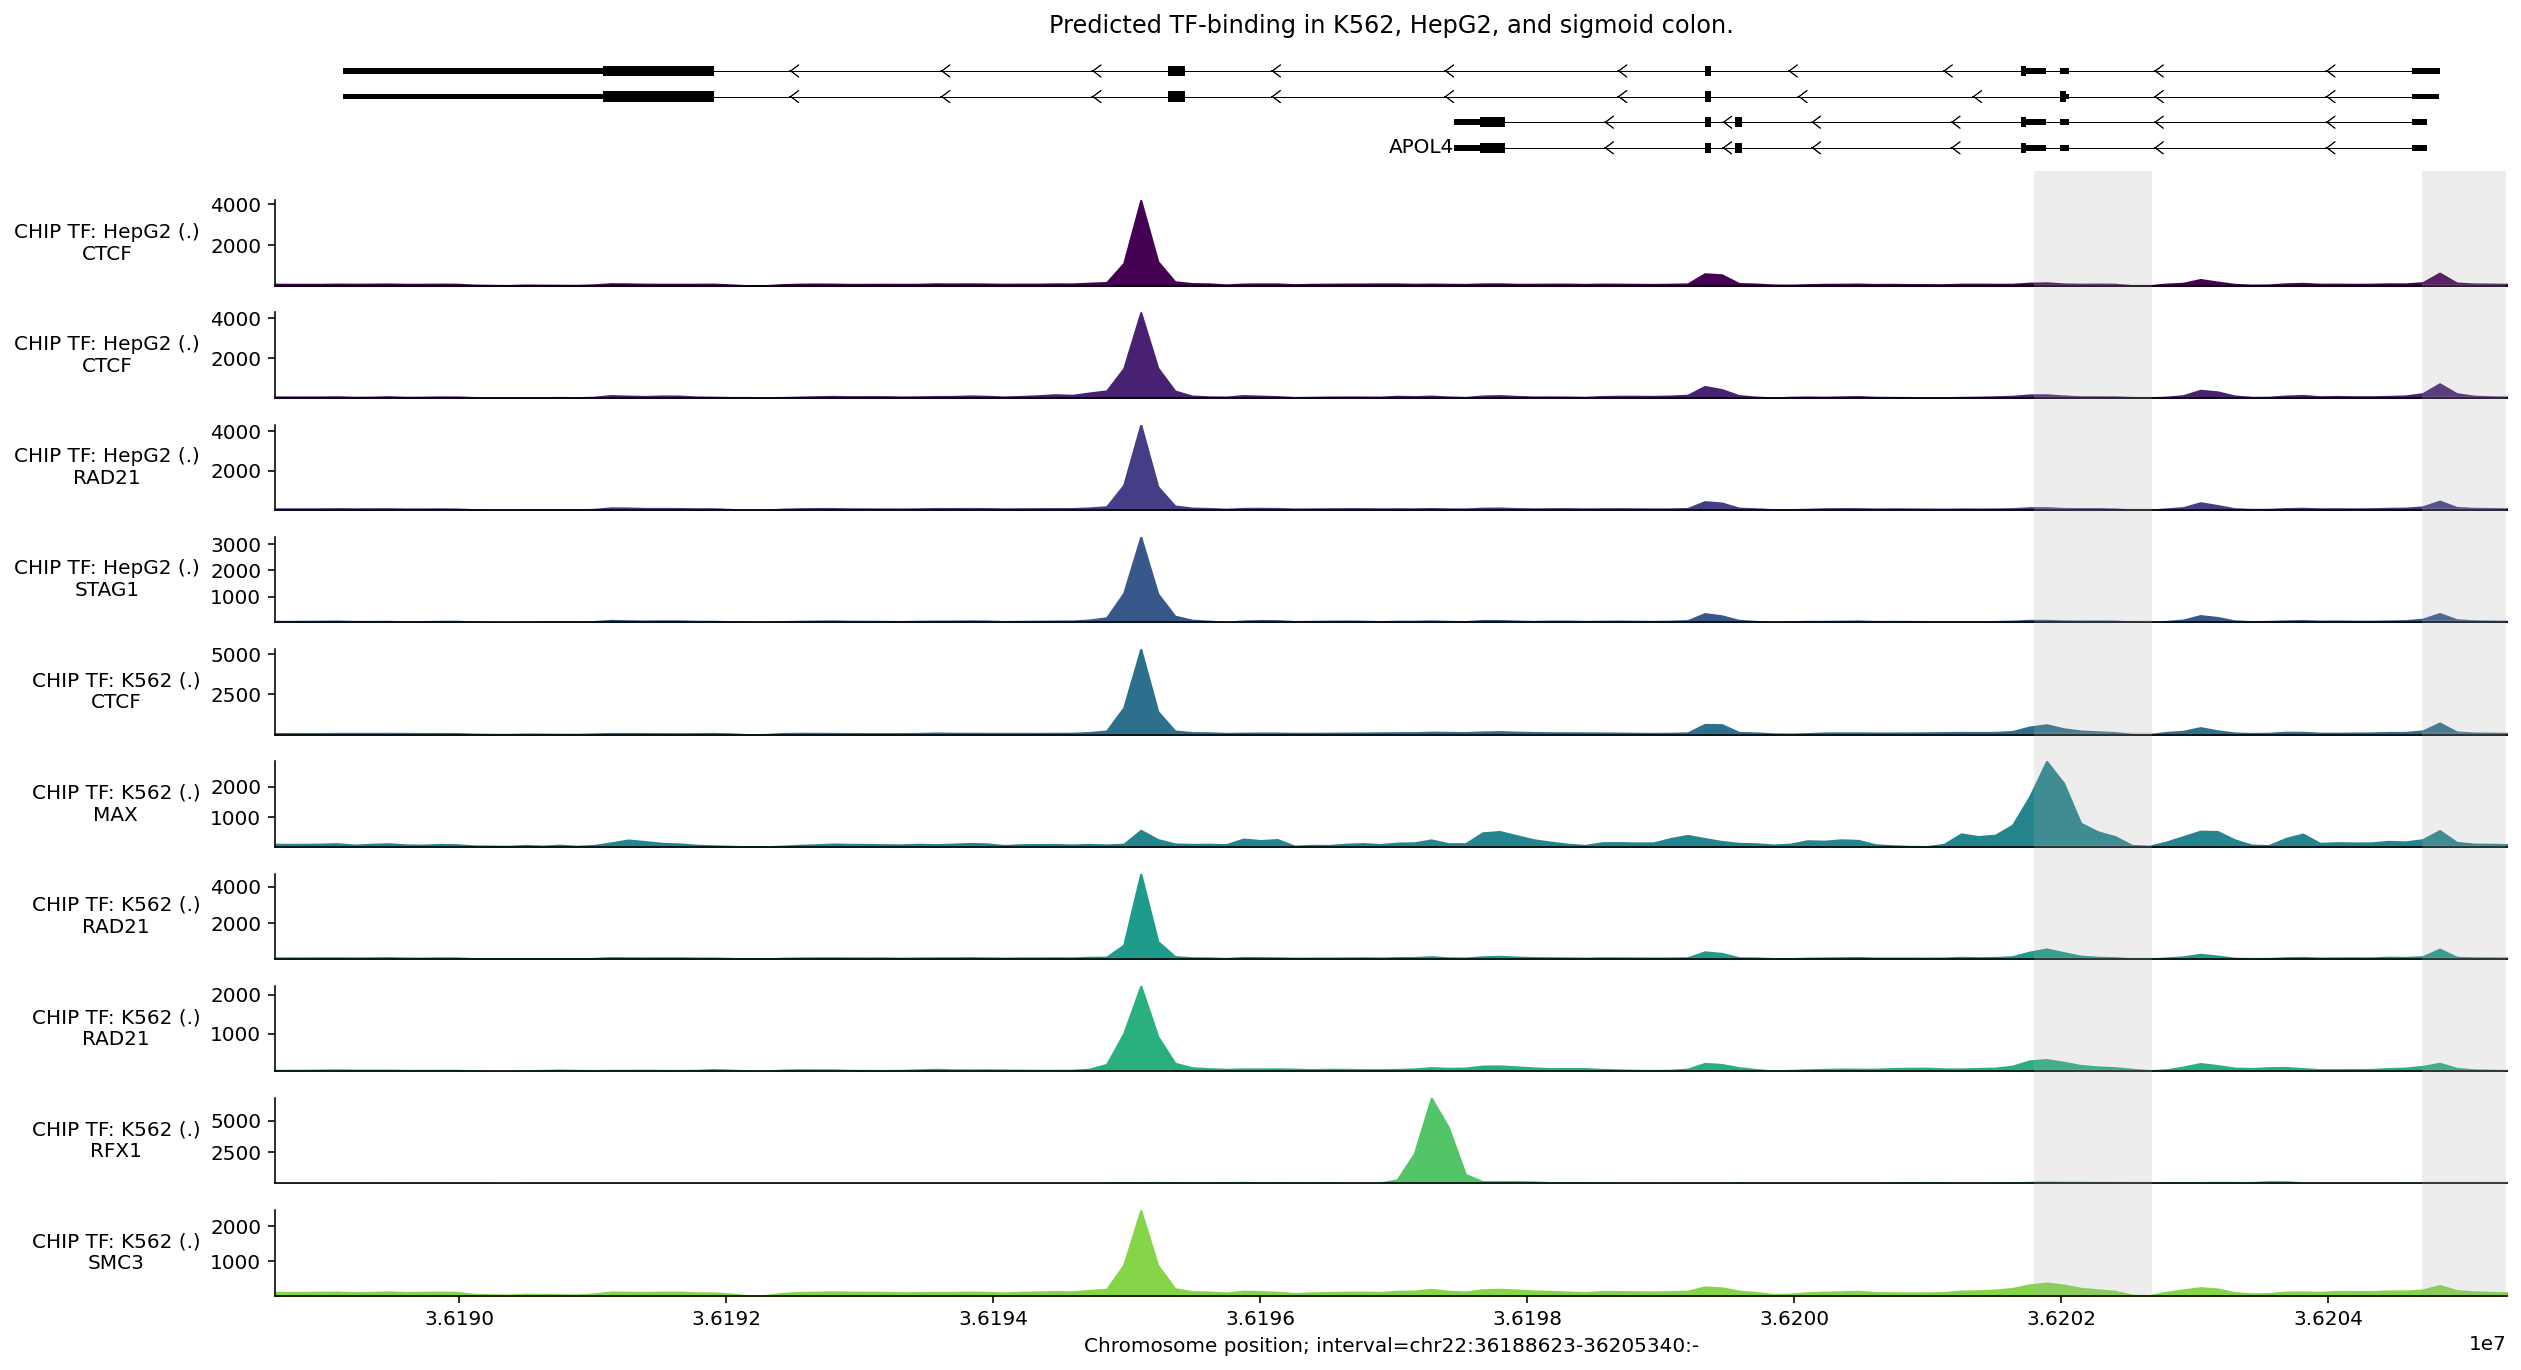The image size is (2521, 1370).
Task: Click the 1000 tick on SMC3 axis
Action: point(235,1262)
